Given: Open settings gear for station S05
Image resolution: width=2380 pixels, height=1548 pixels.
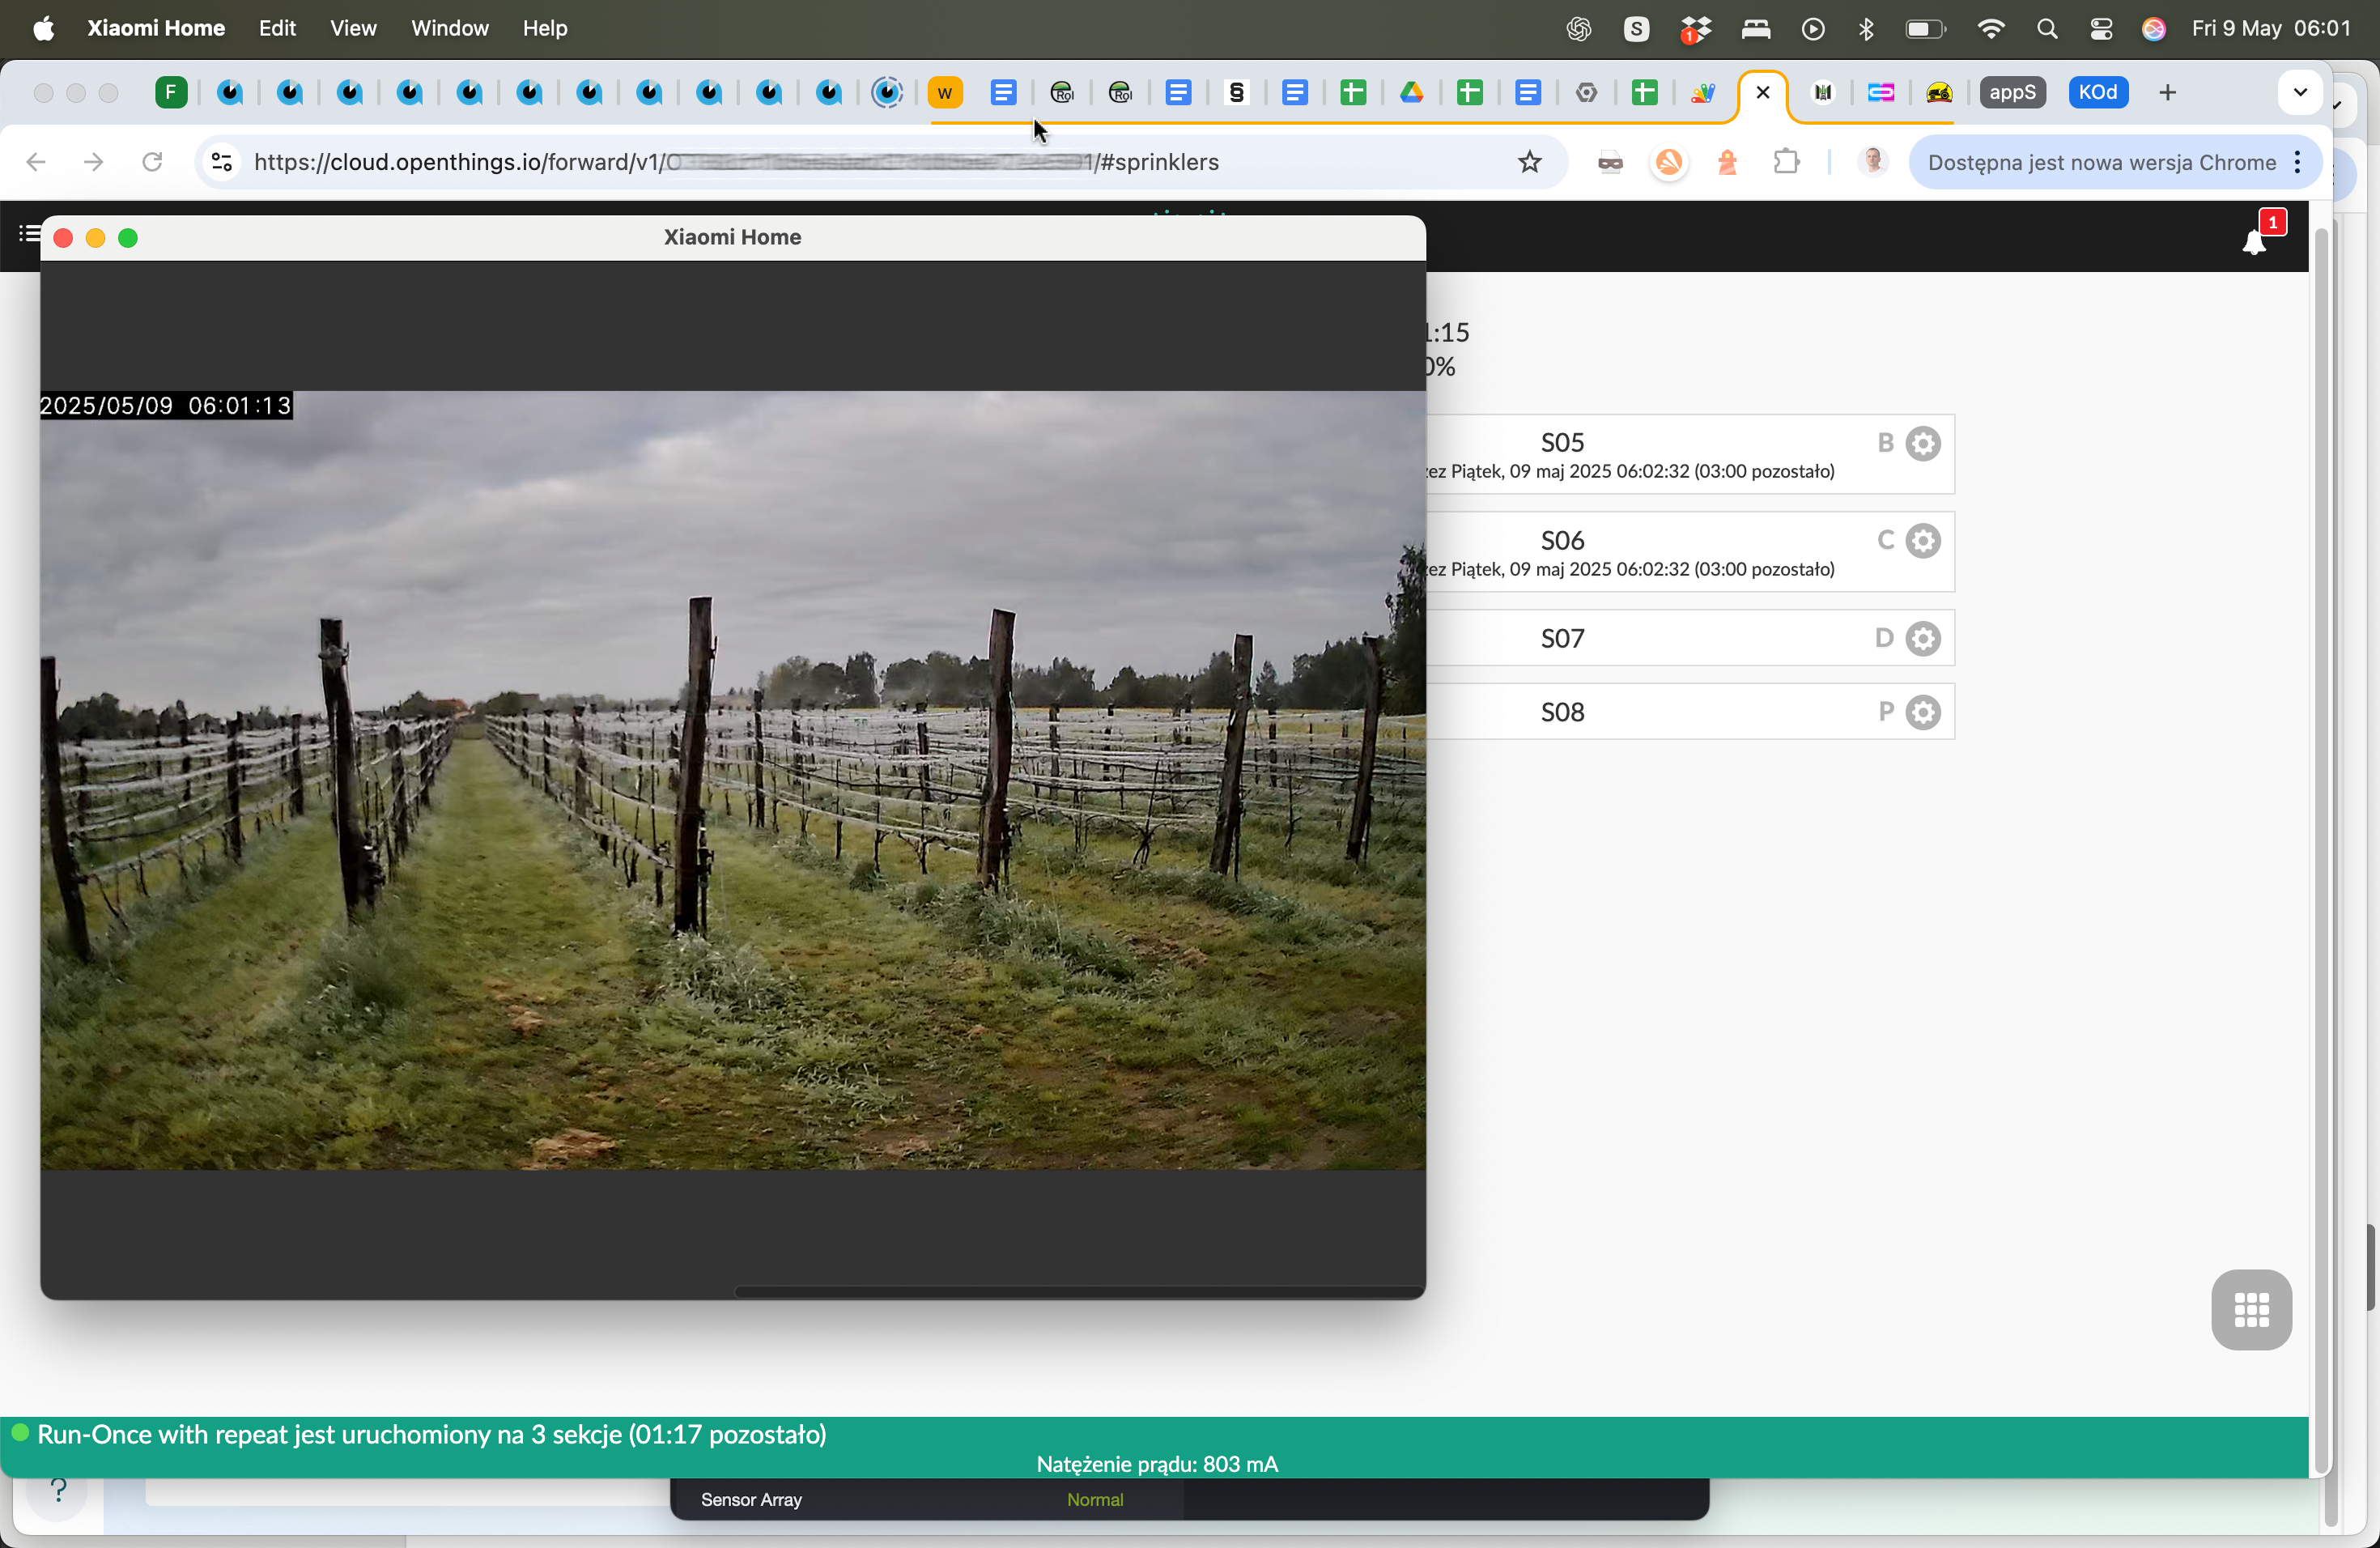Looking at the screenshot, I should (x=1922, y=443).
